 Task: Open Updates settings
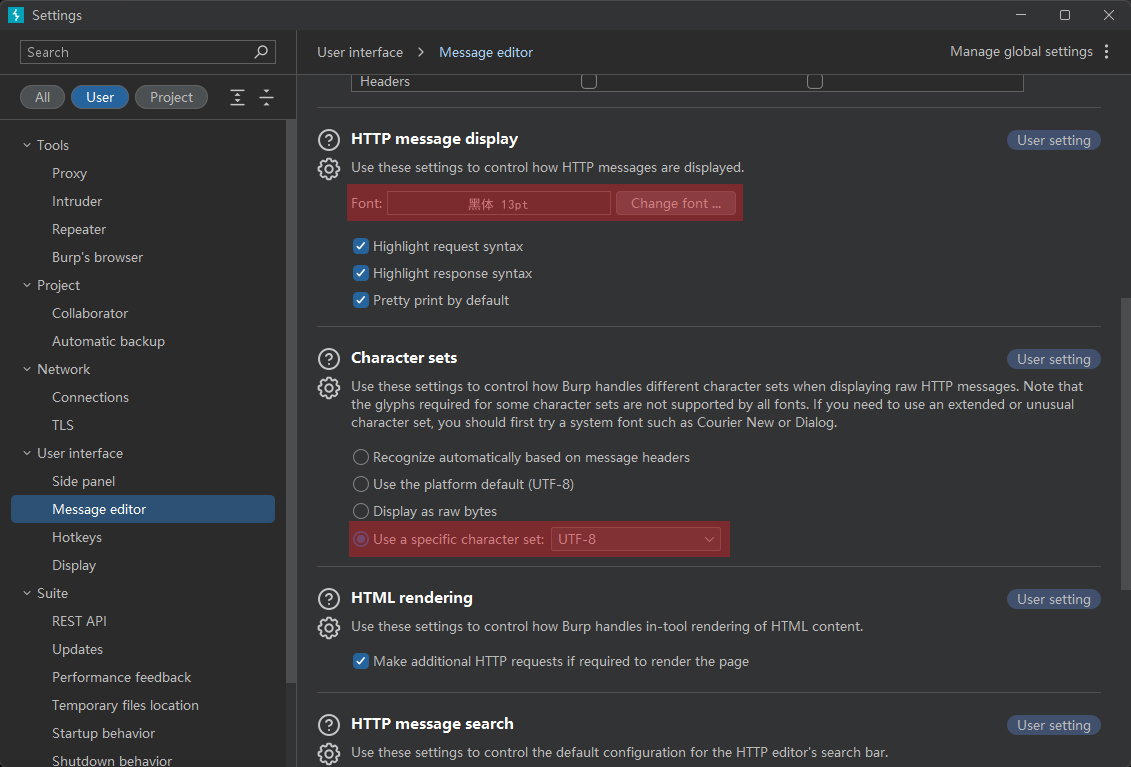coord(77,649)
